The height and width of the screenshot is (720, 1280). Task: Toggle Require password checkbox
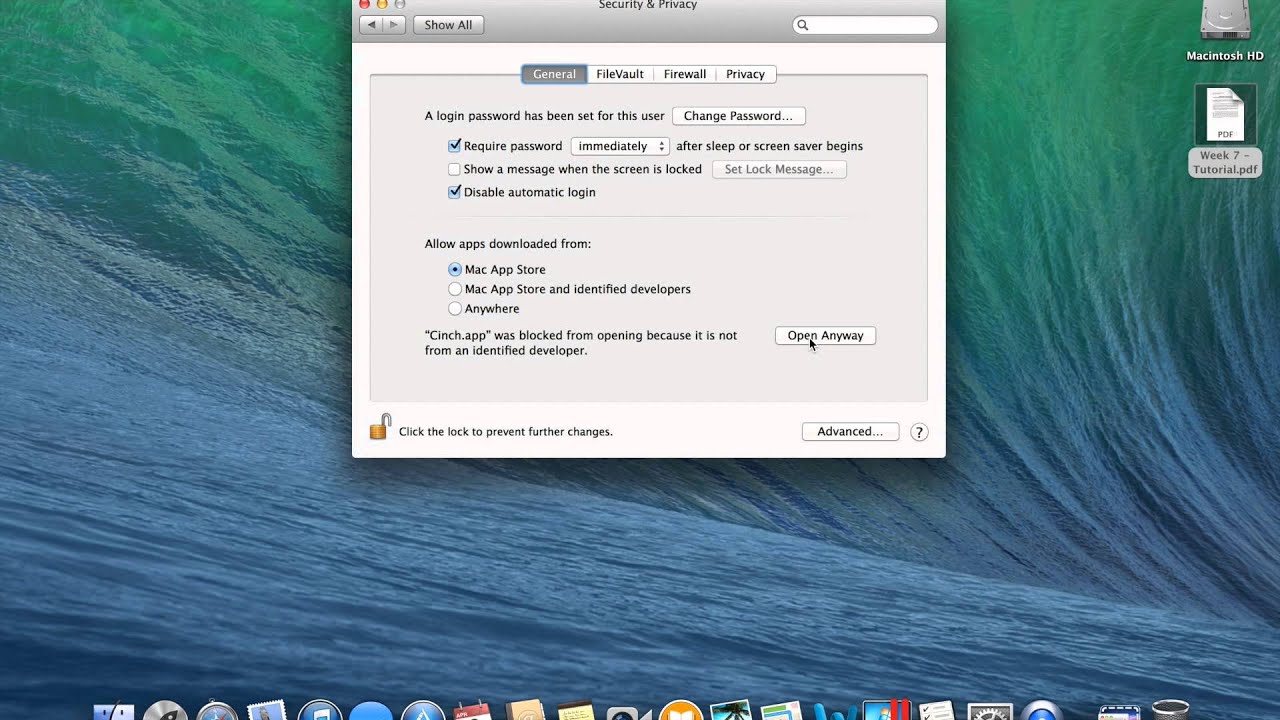click(x=454, y=146)
